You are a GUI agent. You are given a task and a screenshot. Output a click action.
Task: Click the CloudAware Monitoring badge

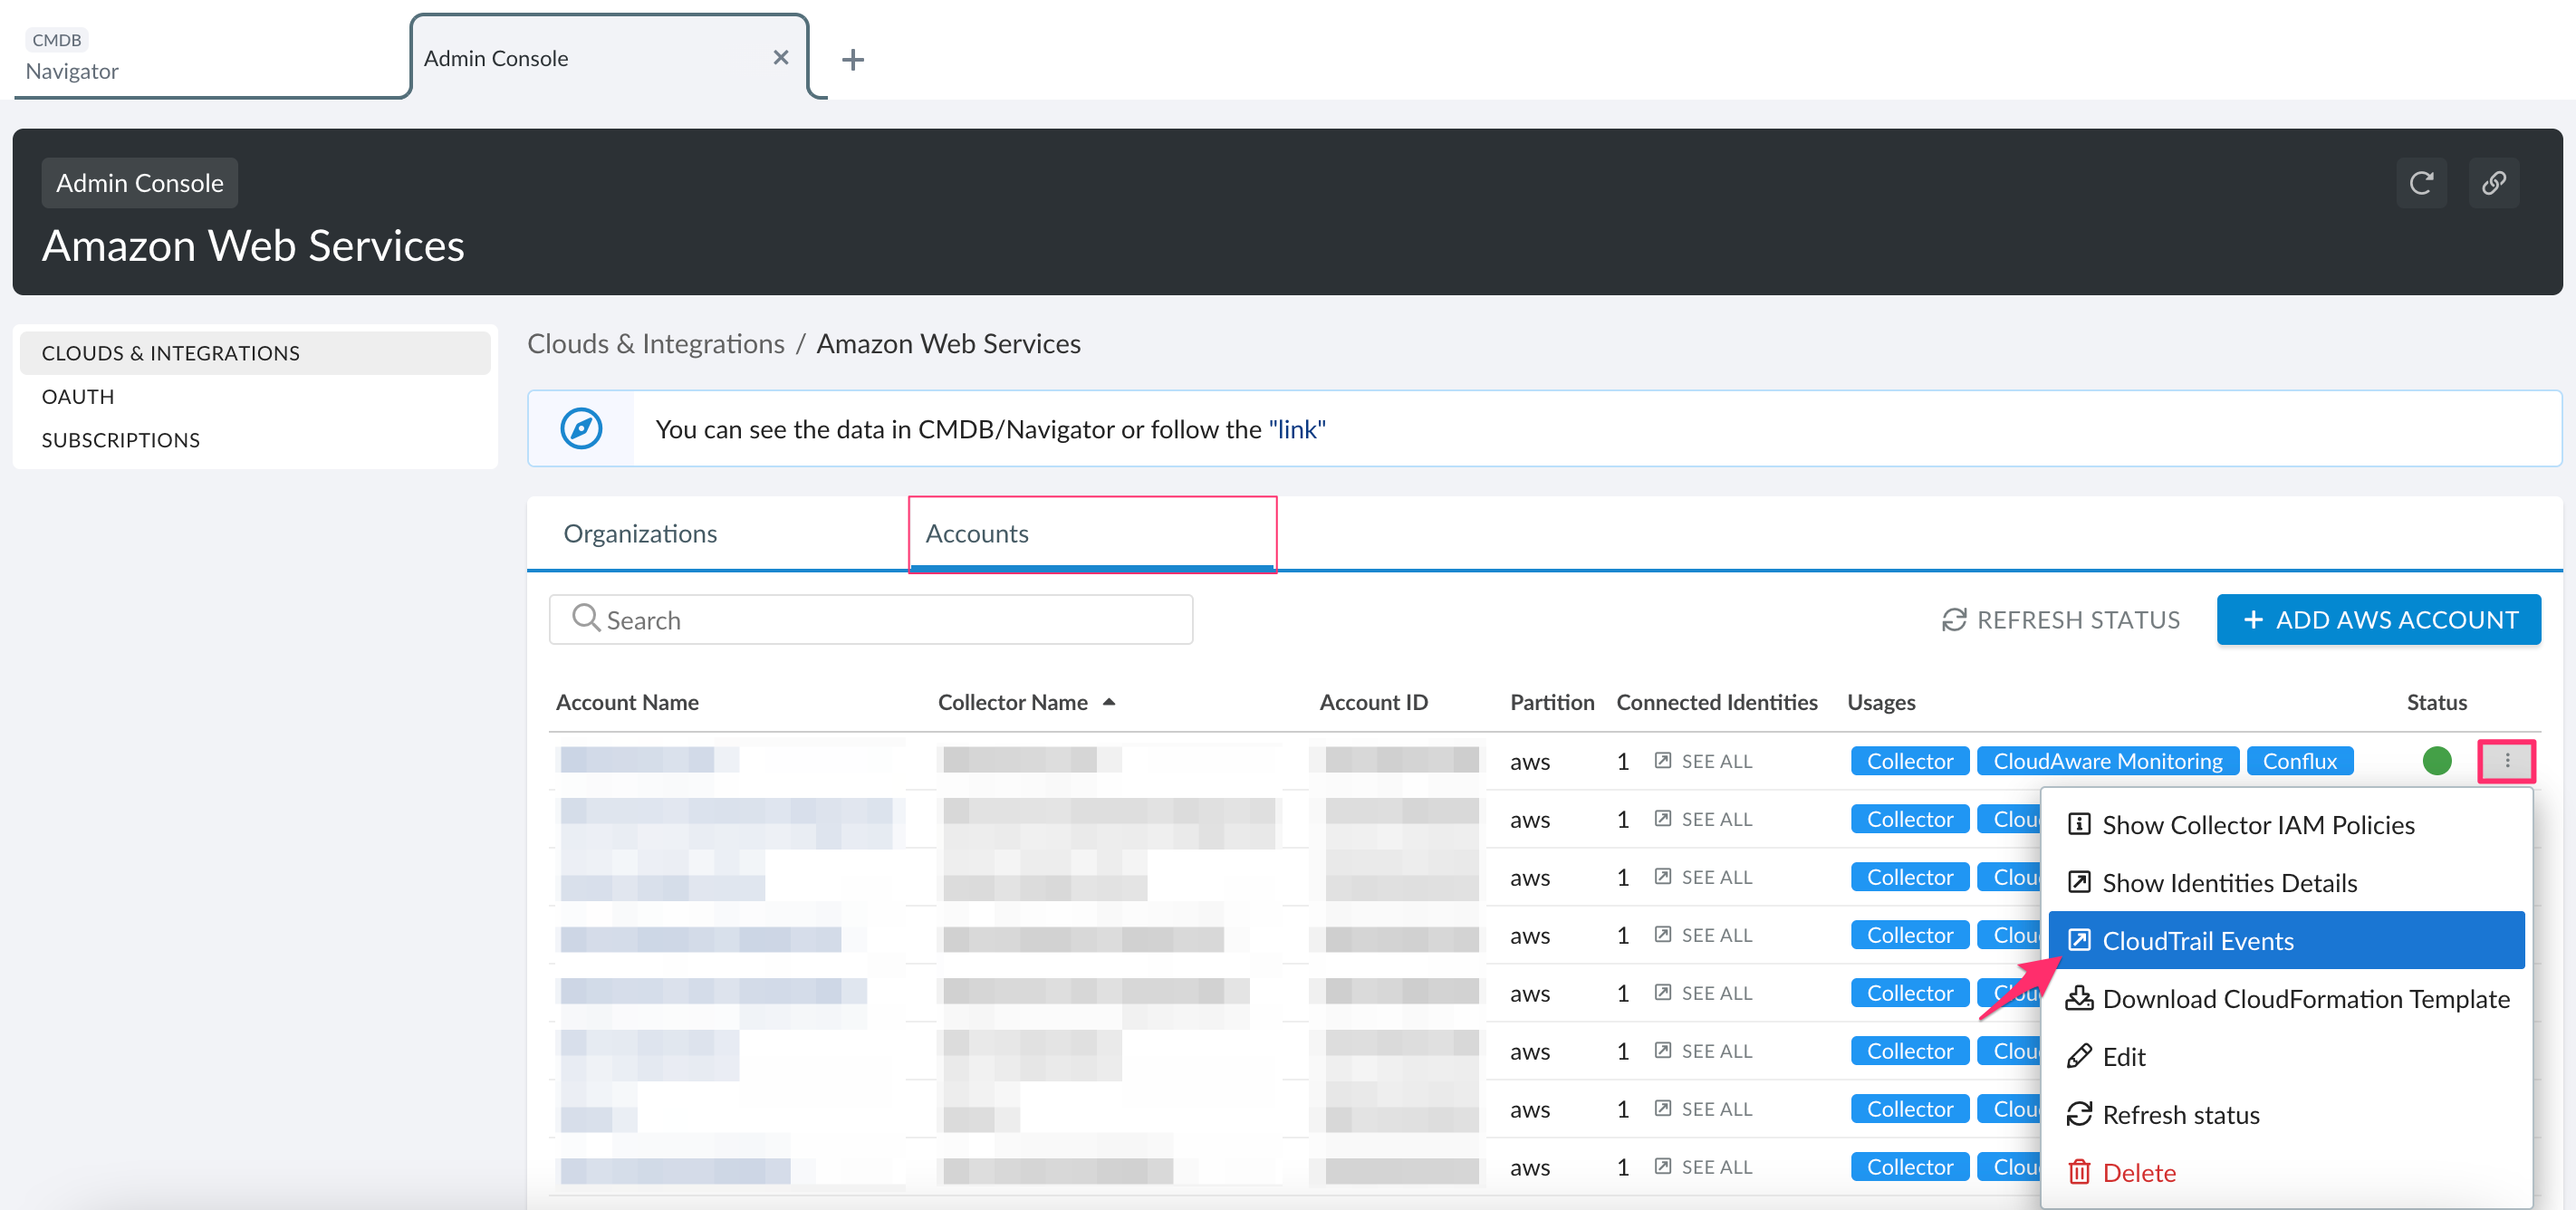(x=2107, y=760)
